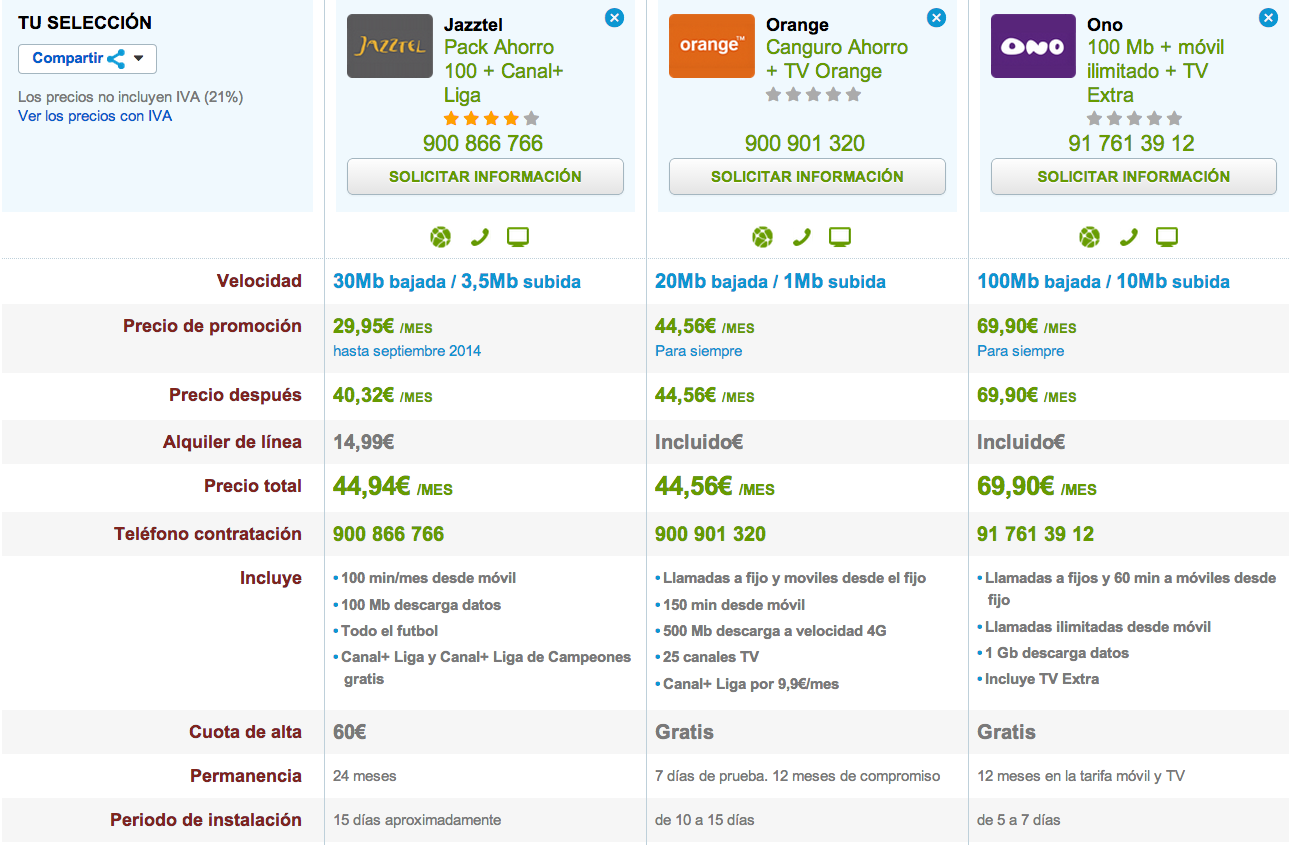Click '15 días aproximadamente' installation value

coord(417,820)
